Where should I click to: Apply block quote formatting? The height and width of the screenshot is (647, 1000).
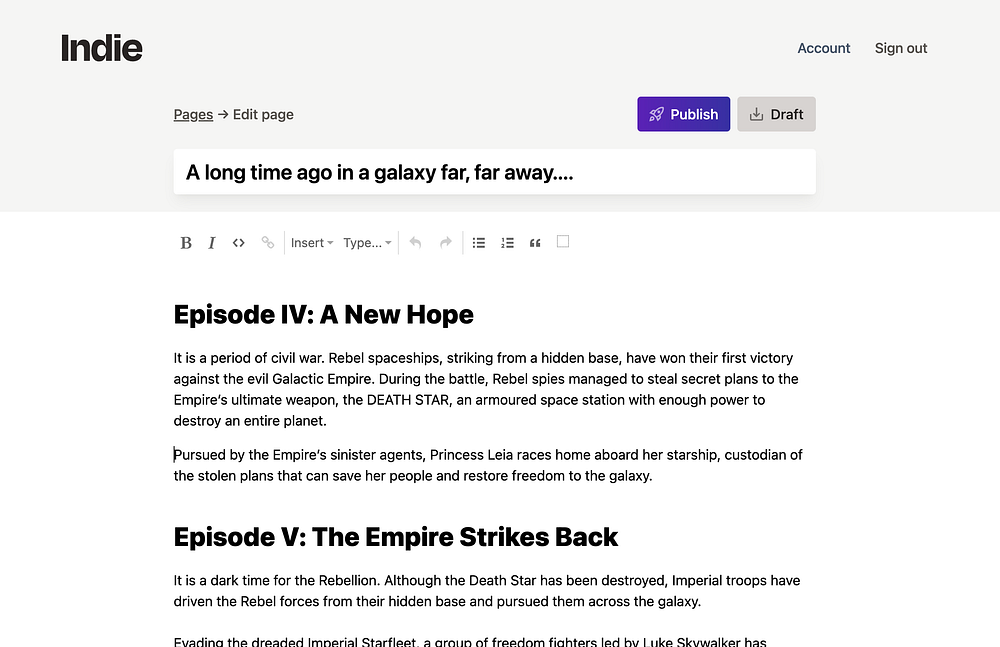click(x=535, y=242)
